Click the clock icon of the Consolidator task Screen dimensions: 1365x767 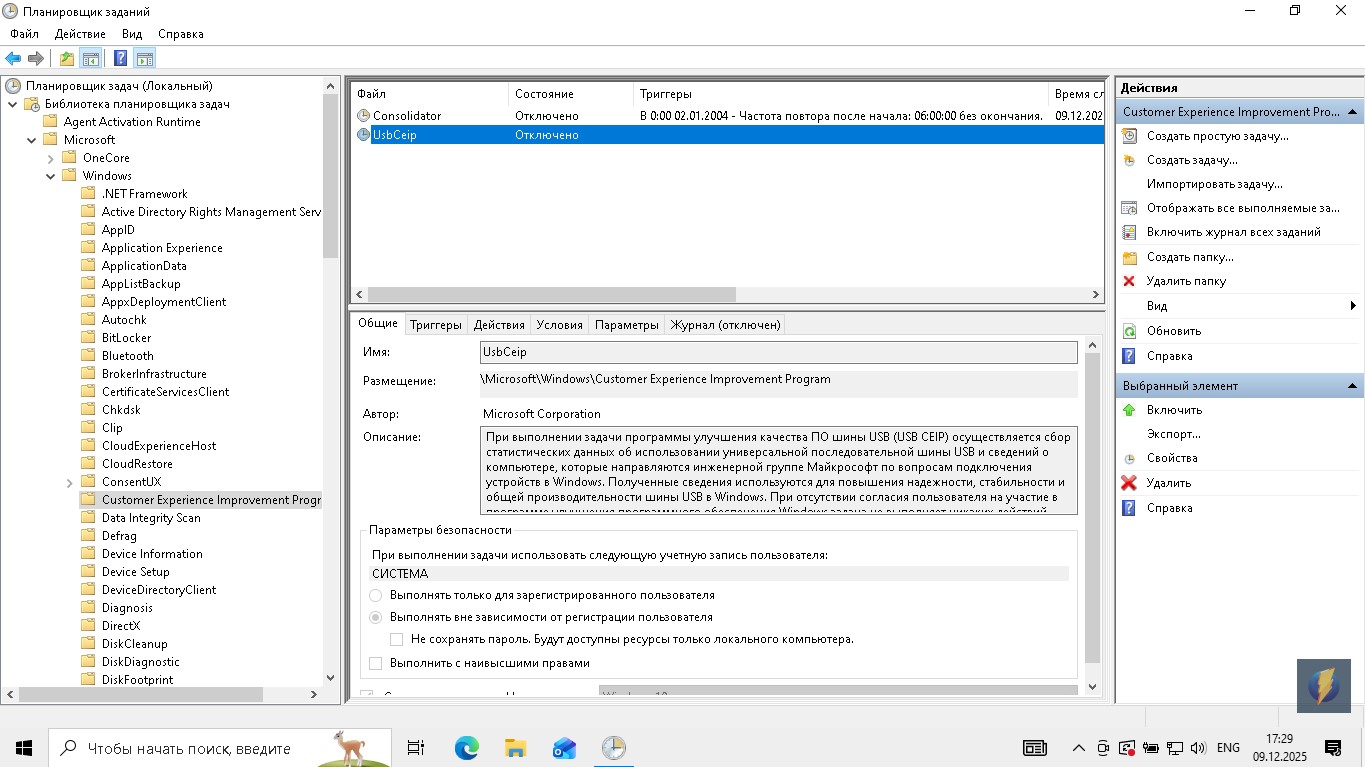coord(363,116)
